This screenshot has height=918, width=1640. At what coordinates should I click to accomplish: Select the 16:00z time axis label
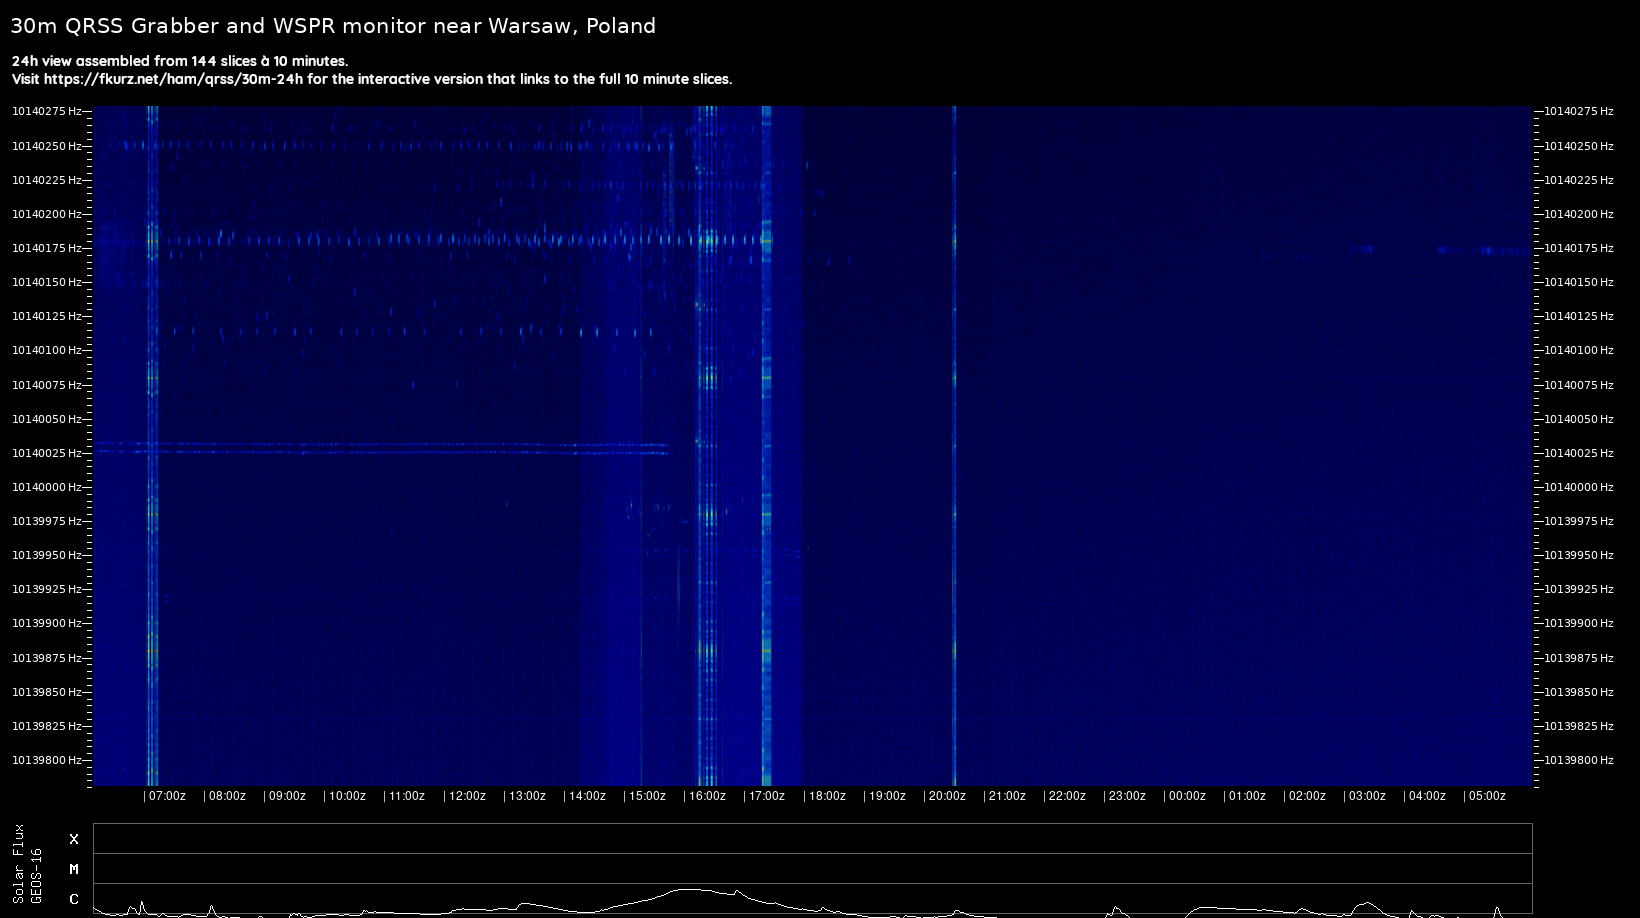tap(706, 796)
